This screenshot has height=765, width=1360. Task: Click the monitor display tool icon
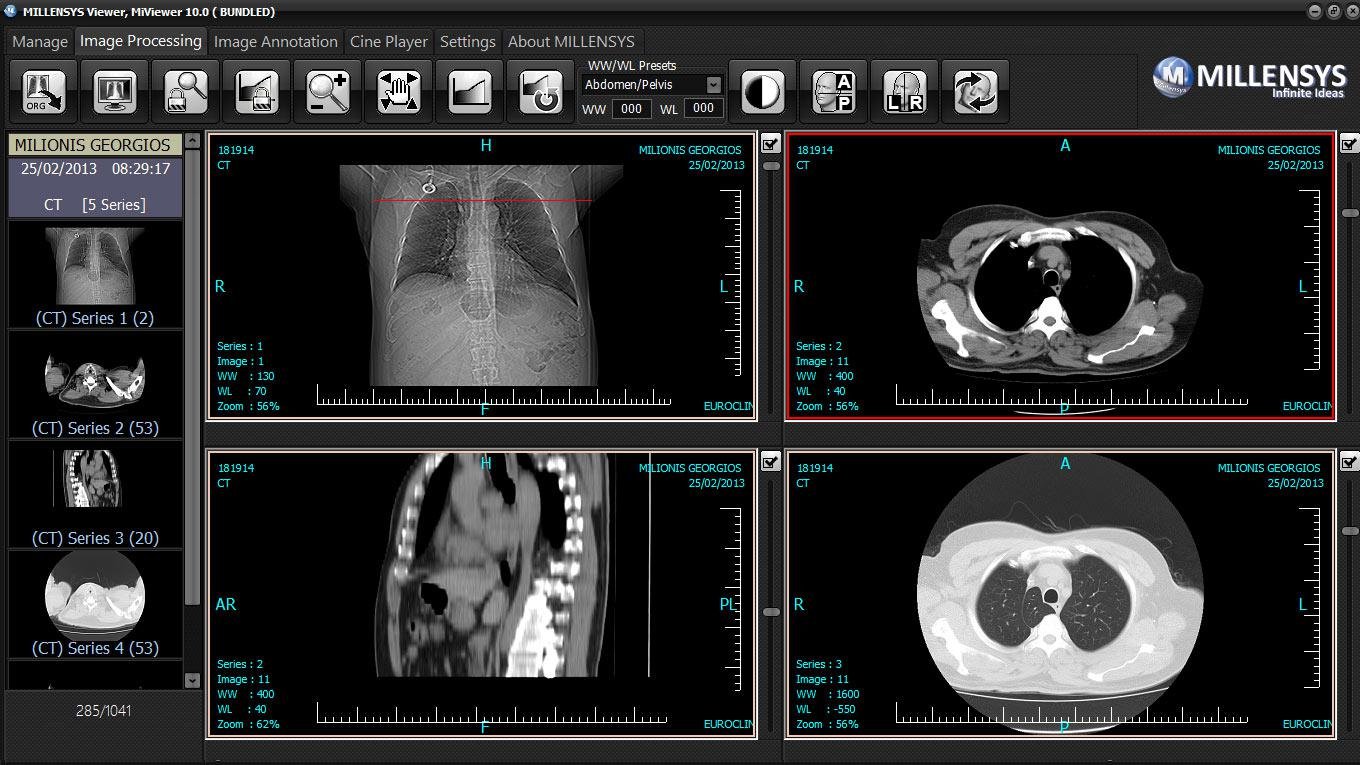(x=115, y=92)
